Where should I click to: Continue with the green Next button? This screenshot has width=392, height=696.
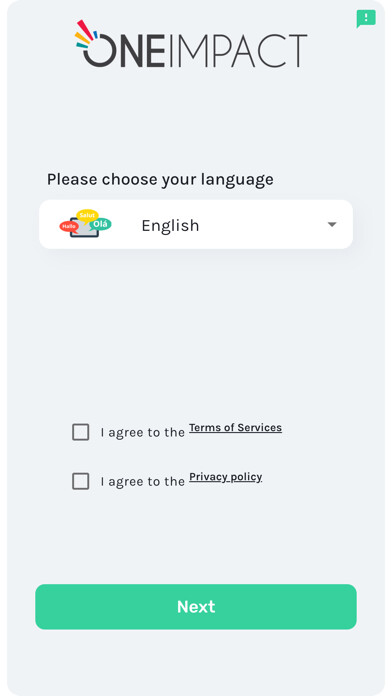[x=196, y=607]
